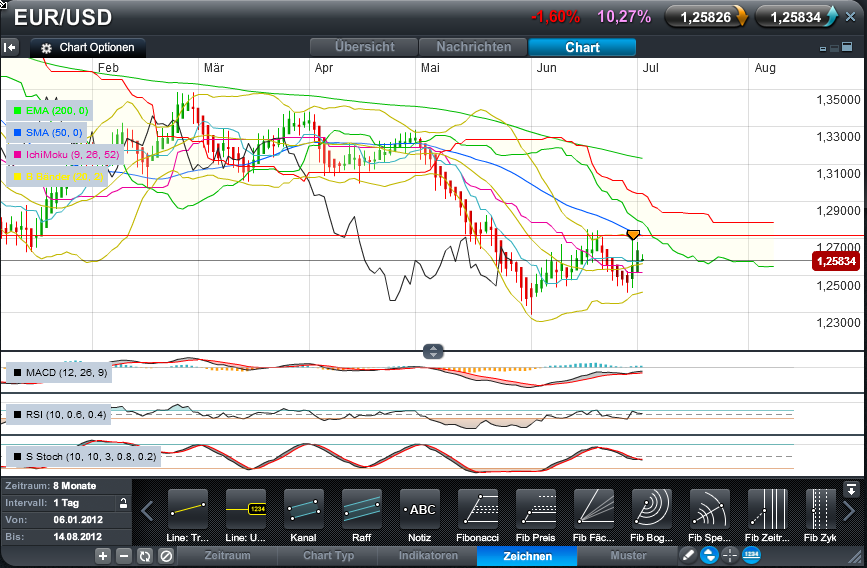
Task: Click the orange marker on the red line
Action: click(x=633, y=235)
